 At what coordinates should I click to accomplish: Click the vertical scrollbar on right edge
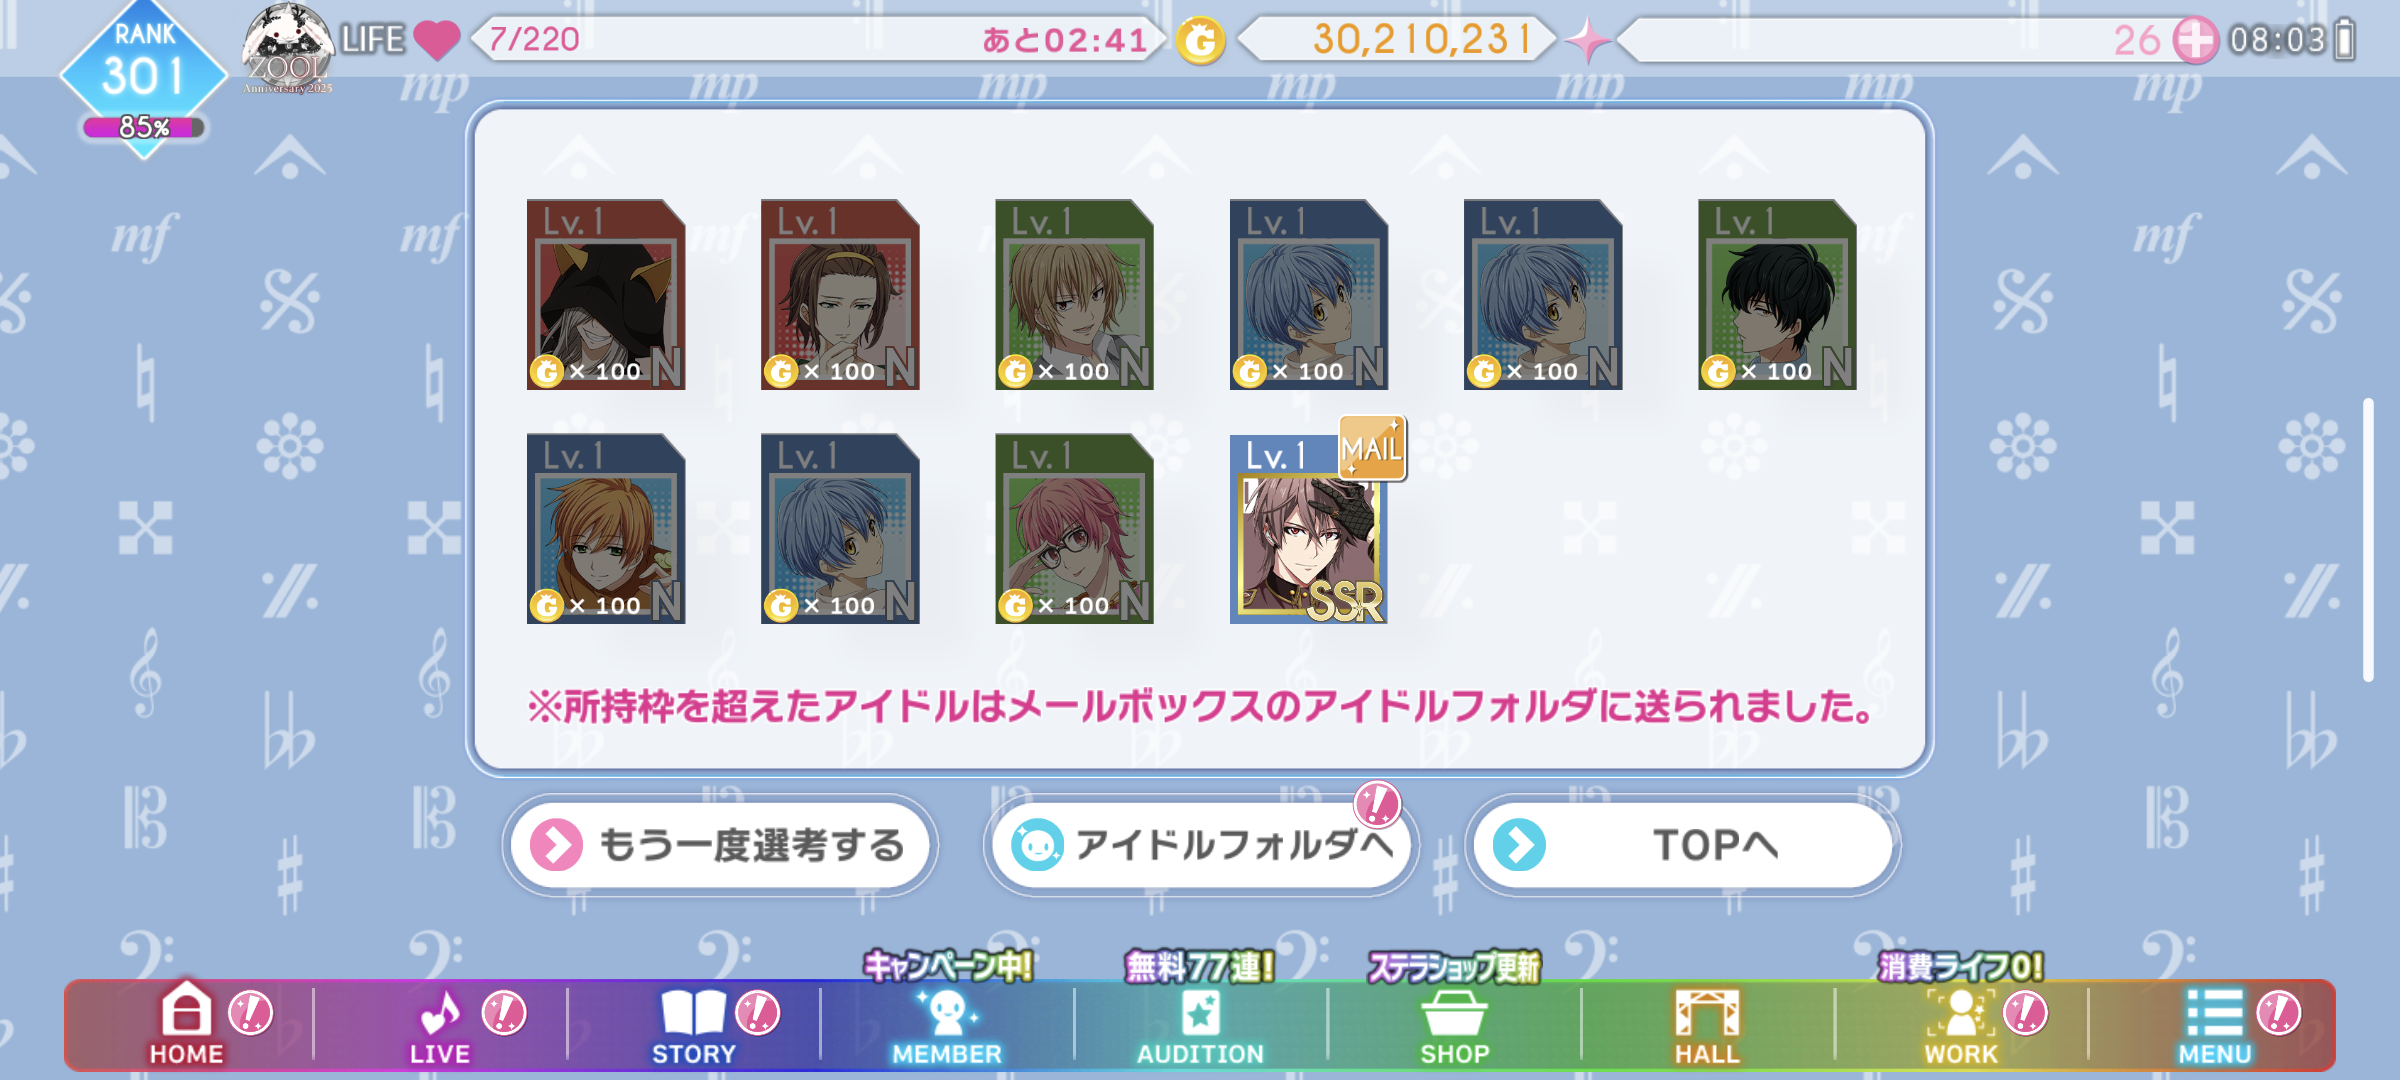tap(2368, 540)
